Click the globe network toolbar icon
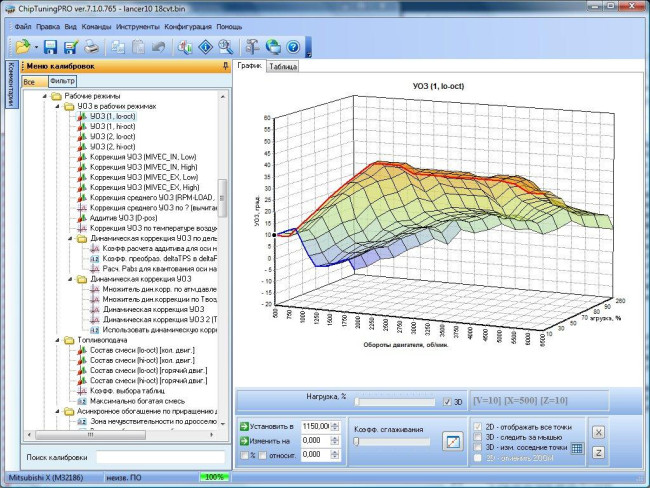 273,47
